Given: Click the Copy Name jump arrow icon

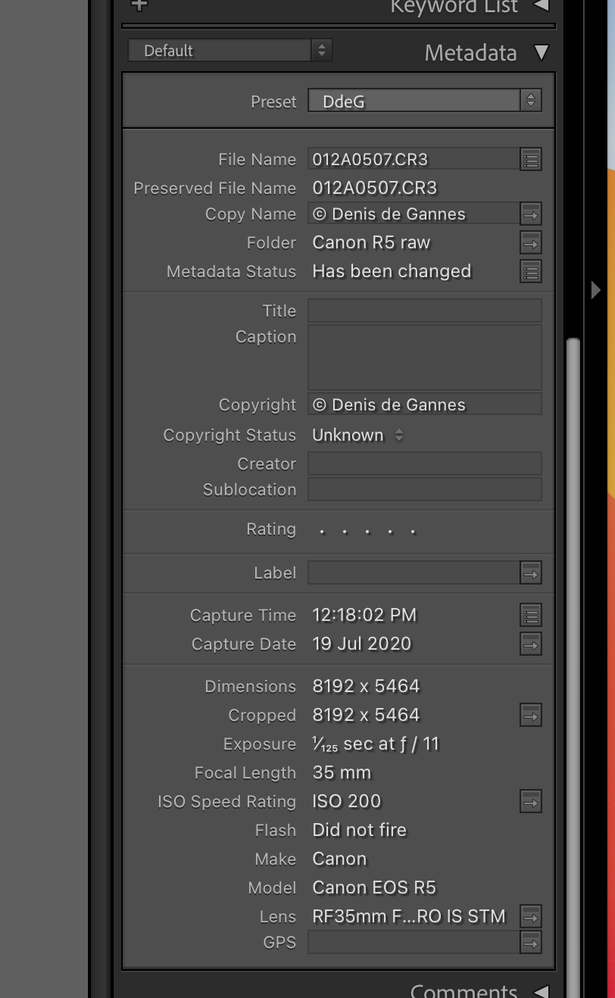Looking at the screenshot, I should (x=531, y=213).
